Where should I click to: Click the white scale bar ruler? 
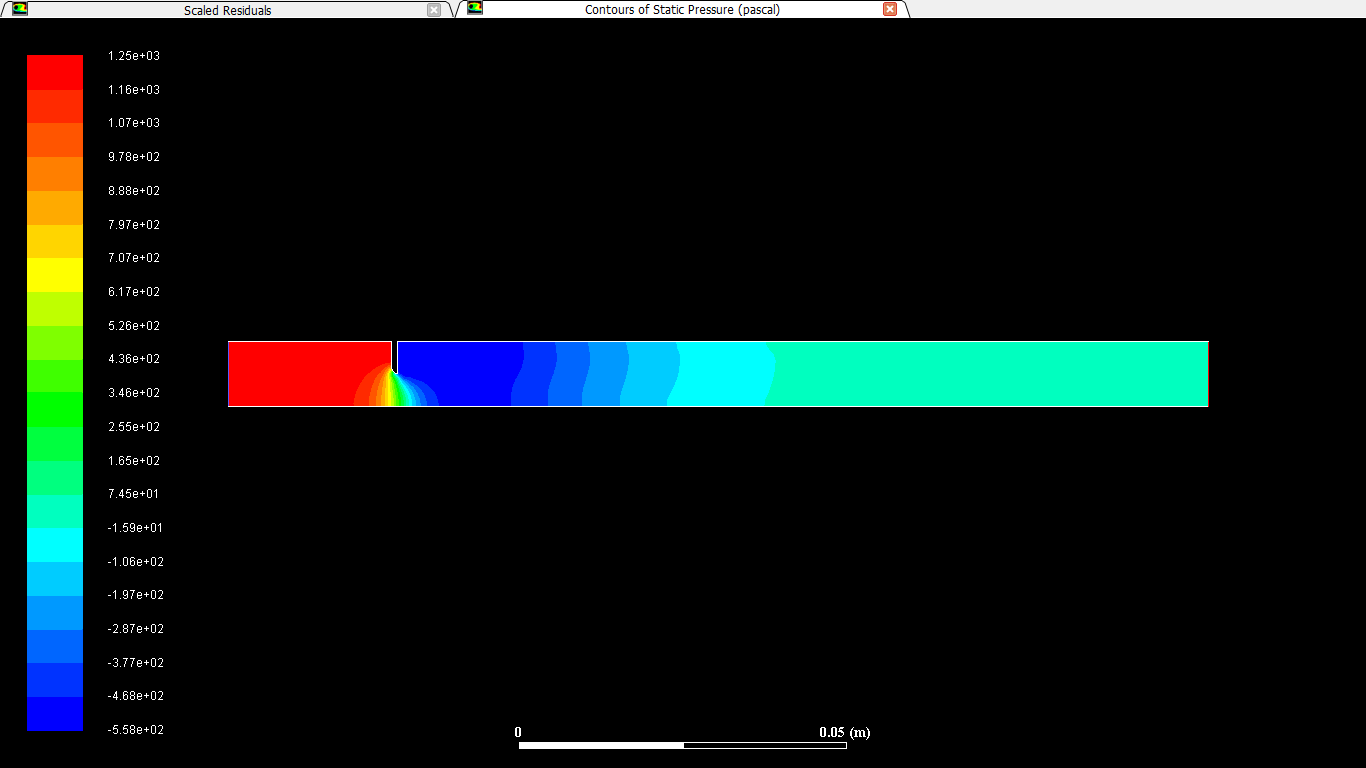(683, 745)
